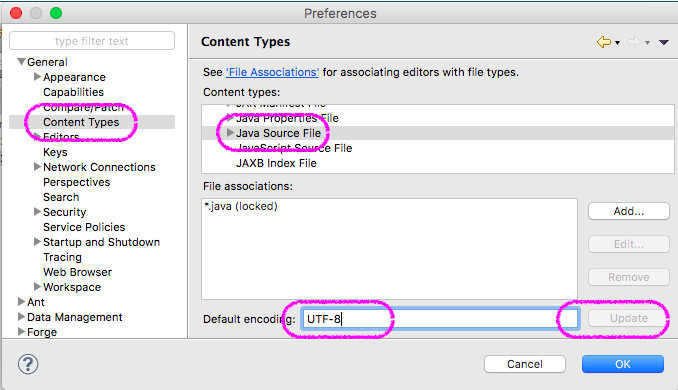Click the Add... button

click(x=629, y=211)
